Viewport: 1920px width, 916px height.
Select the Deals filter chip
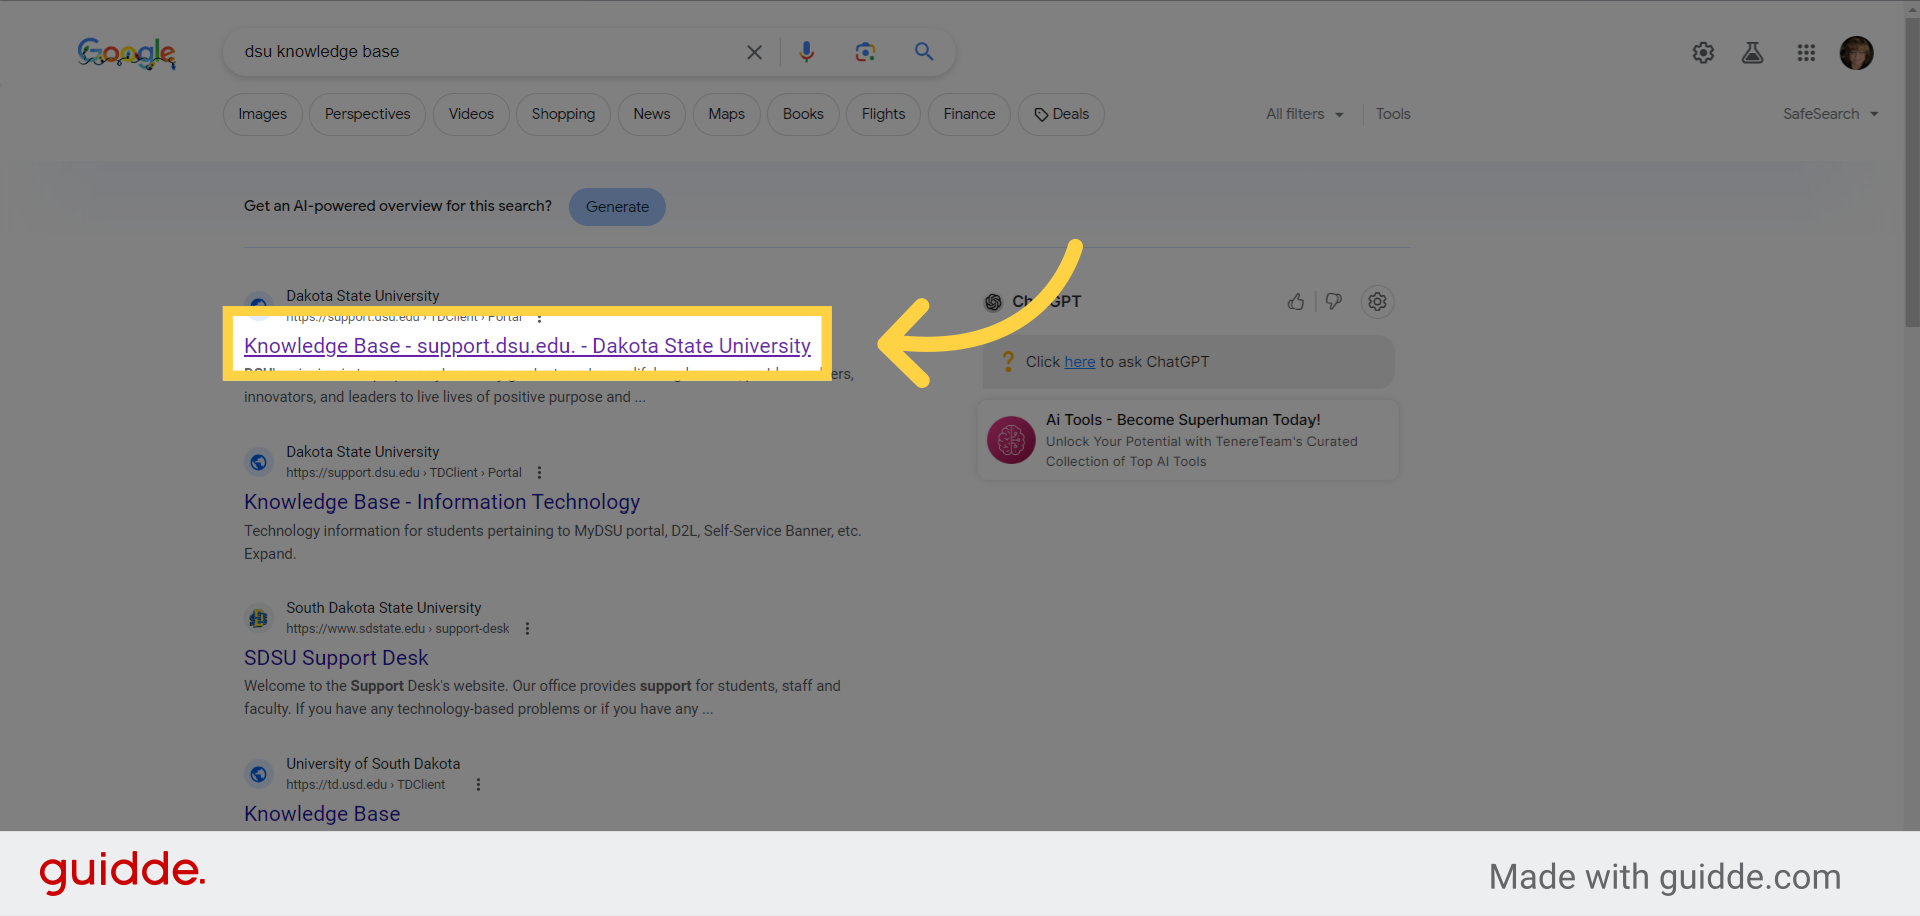pos(1061,114)
